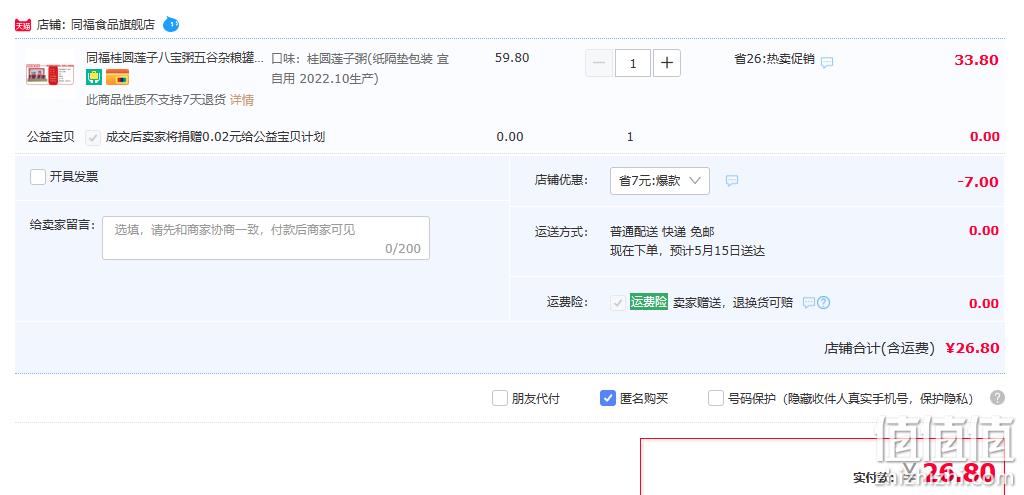The image size is (1024, 495).
Task: Click the question mark help icon in 运费险 row
Action: pos(824,302)
